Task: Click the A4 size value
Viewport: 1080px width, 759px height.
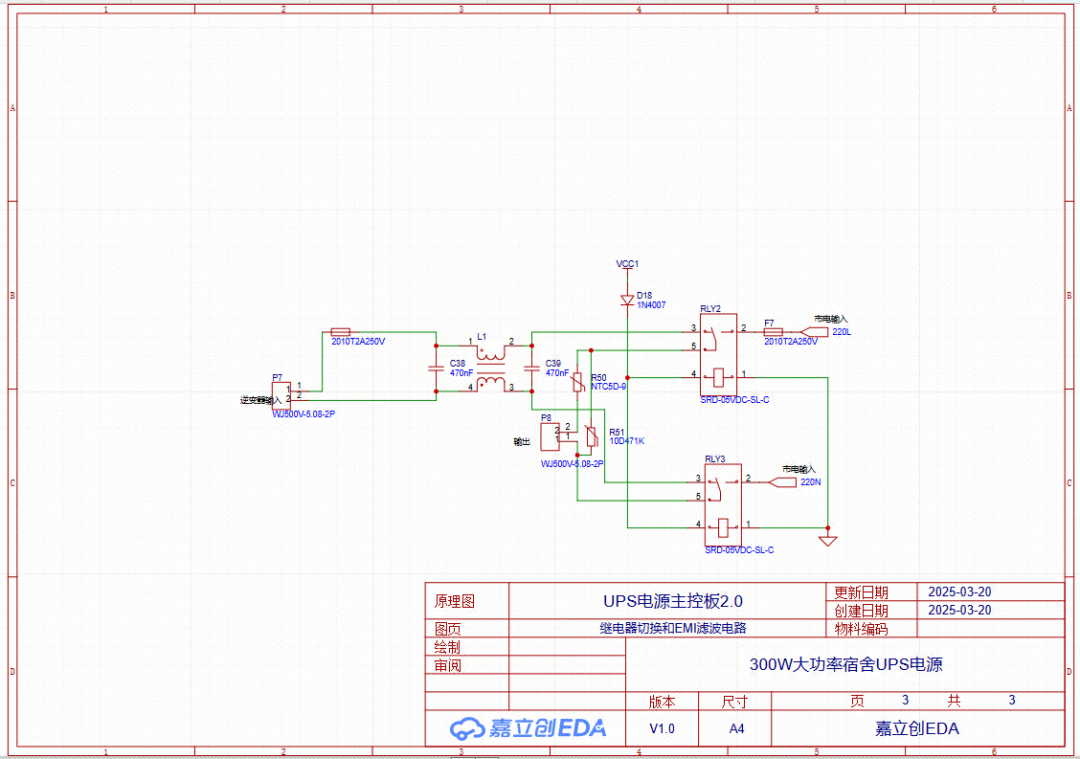Action: 736,729
